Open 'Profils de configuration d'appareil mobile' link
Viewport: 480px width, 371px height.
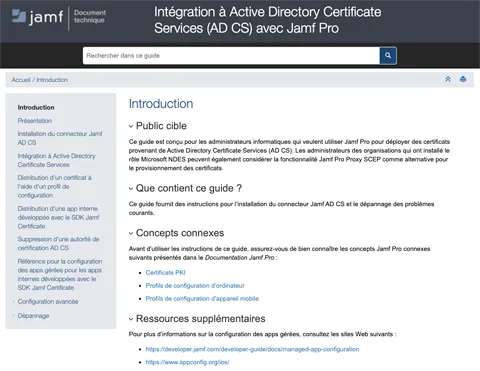tap(202, 299)
